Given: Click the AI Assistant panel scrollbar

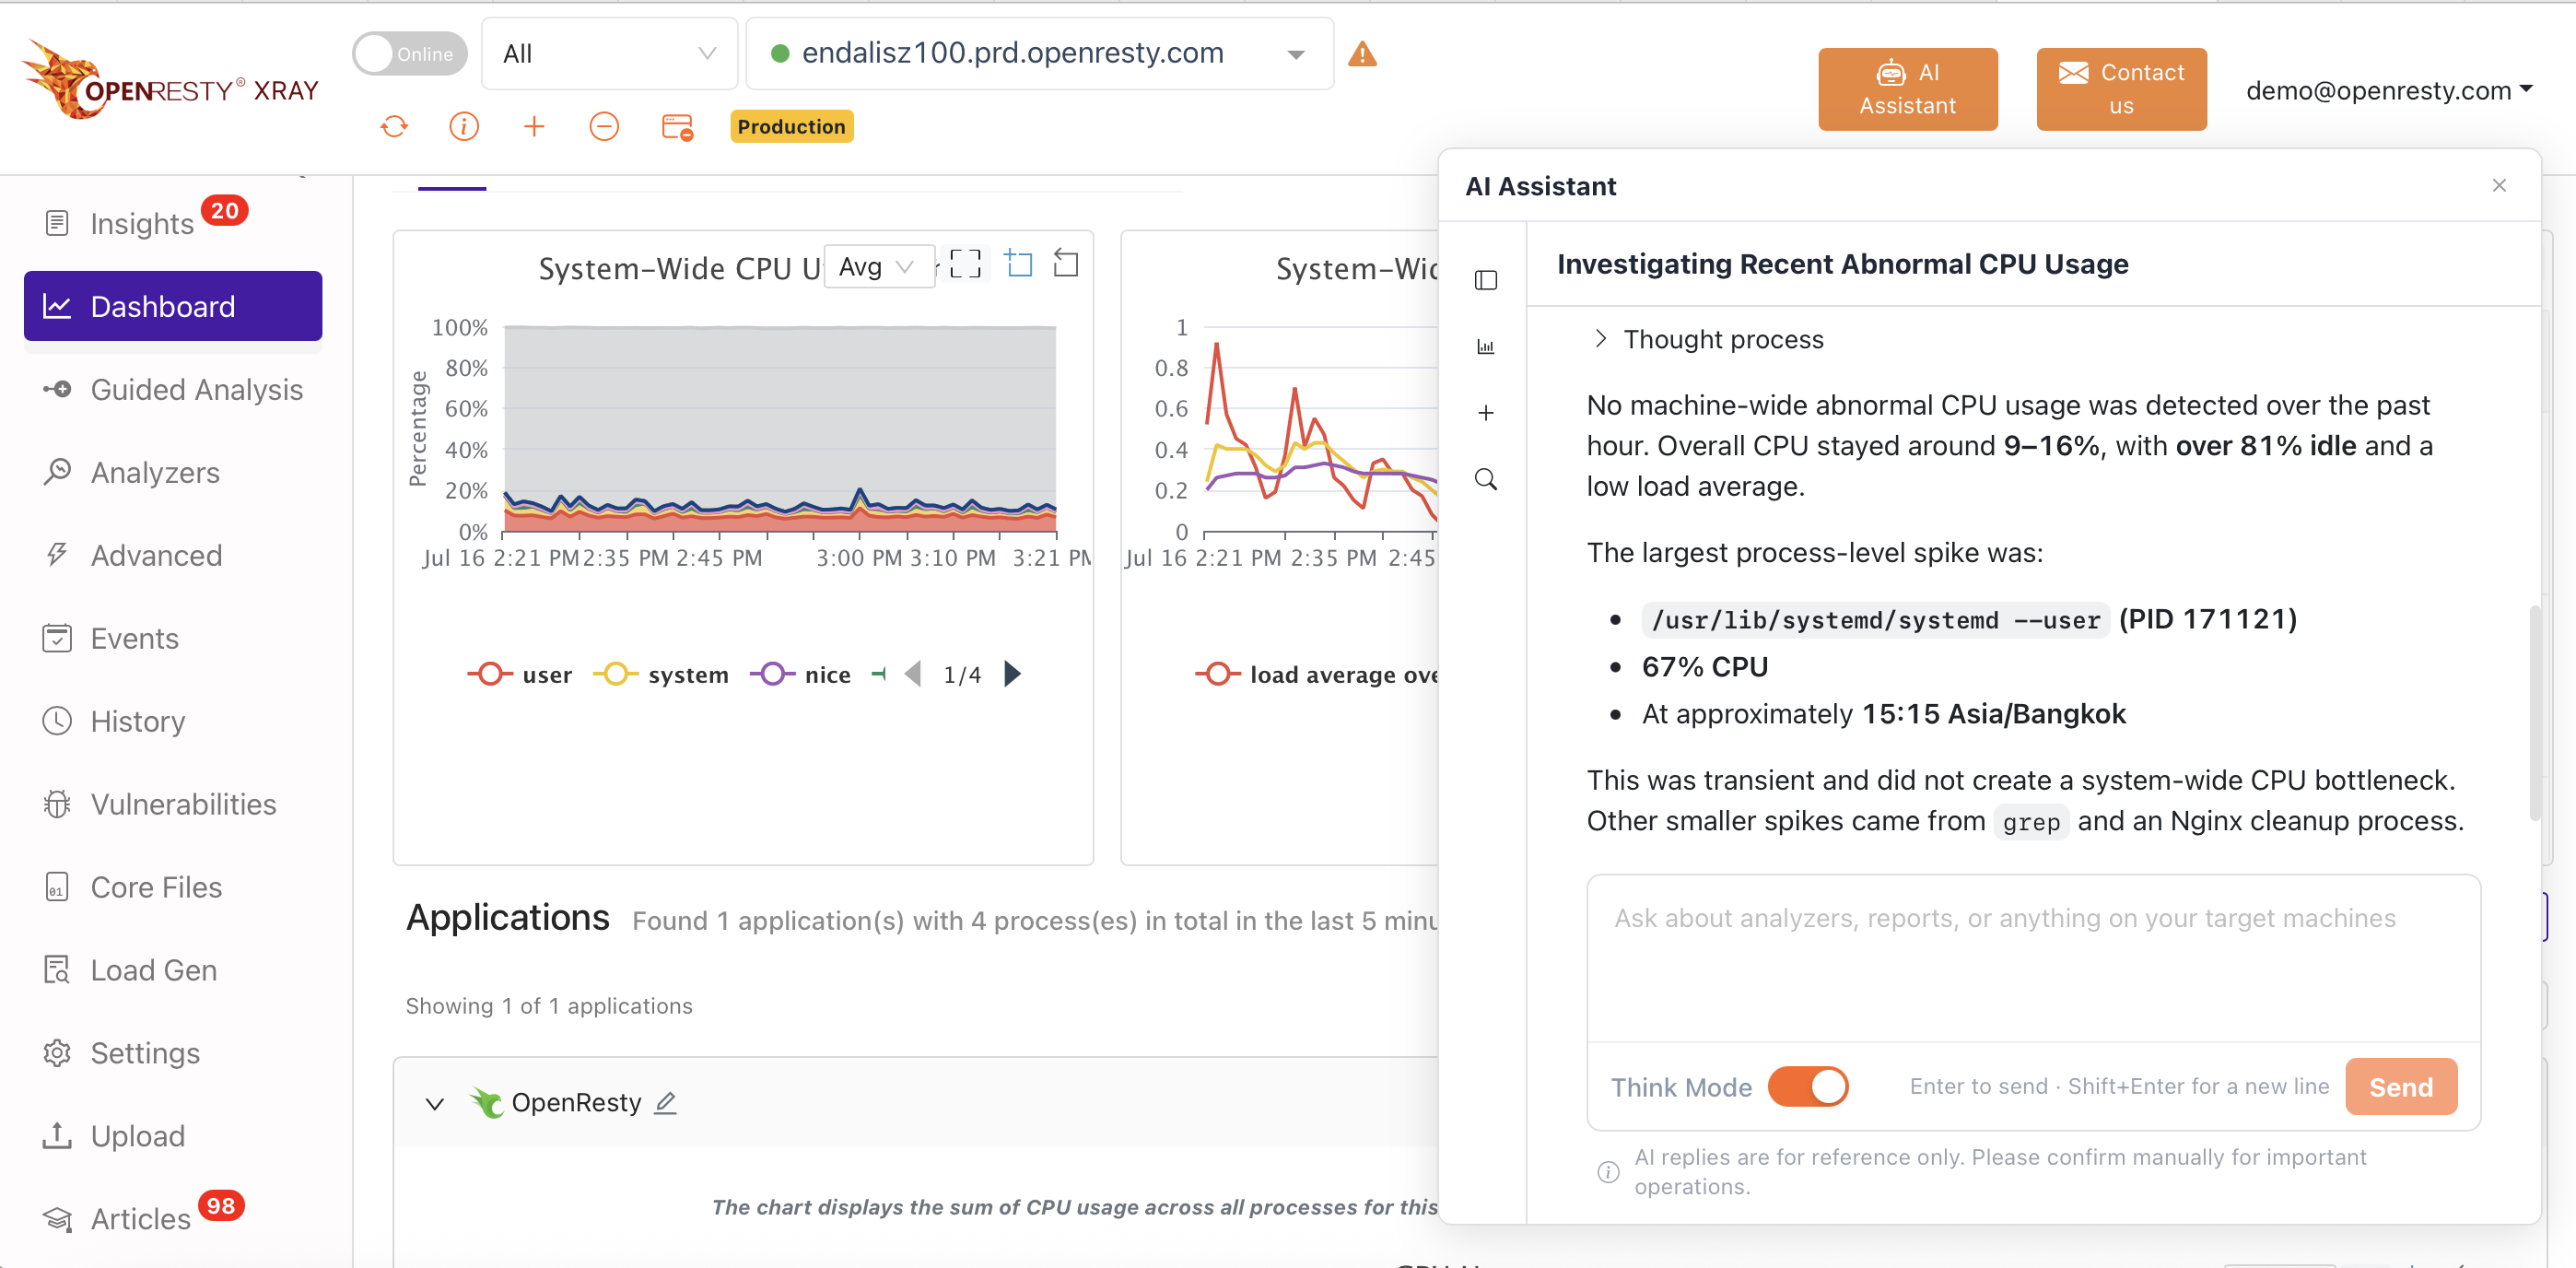Looking at the screenshot, I should point(2534,712).
